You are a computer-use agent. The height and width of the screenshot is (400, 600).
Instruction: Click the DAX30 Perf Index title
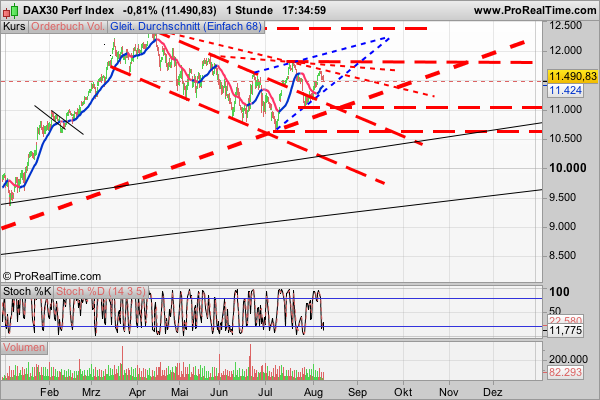(x=68, y=10)
